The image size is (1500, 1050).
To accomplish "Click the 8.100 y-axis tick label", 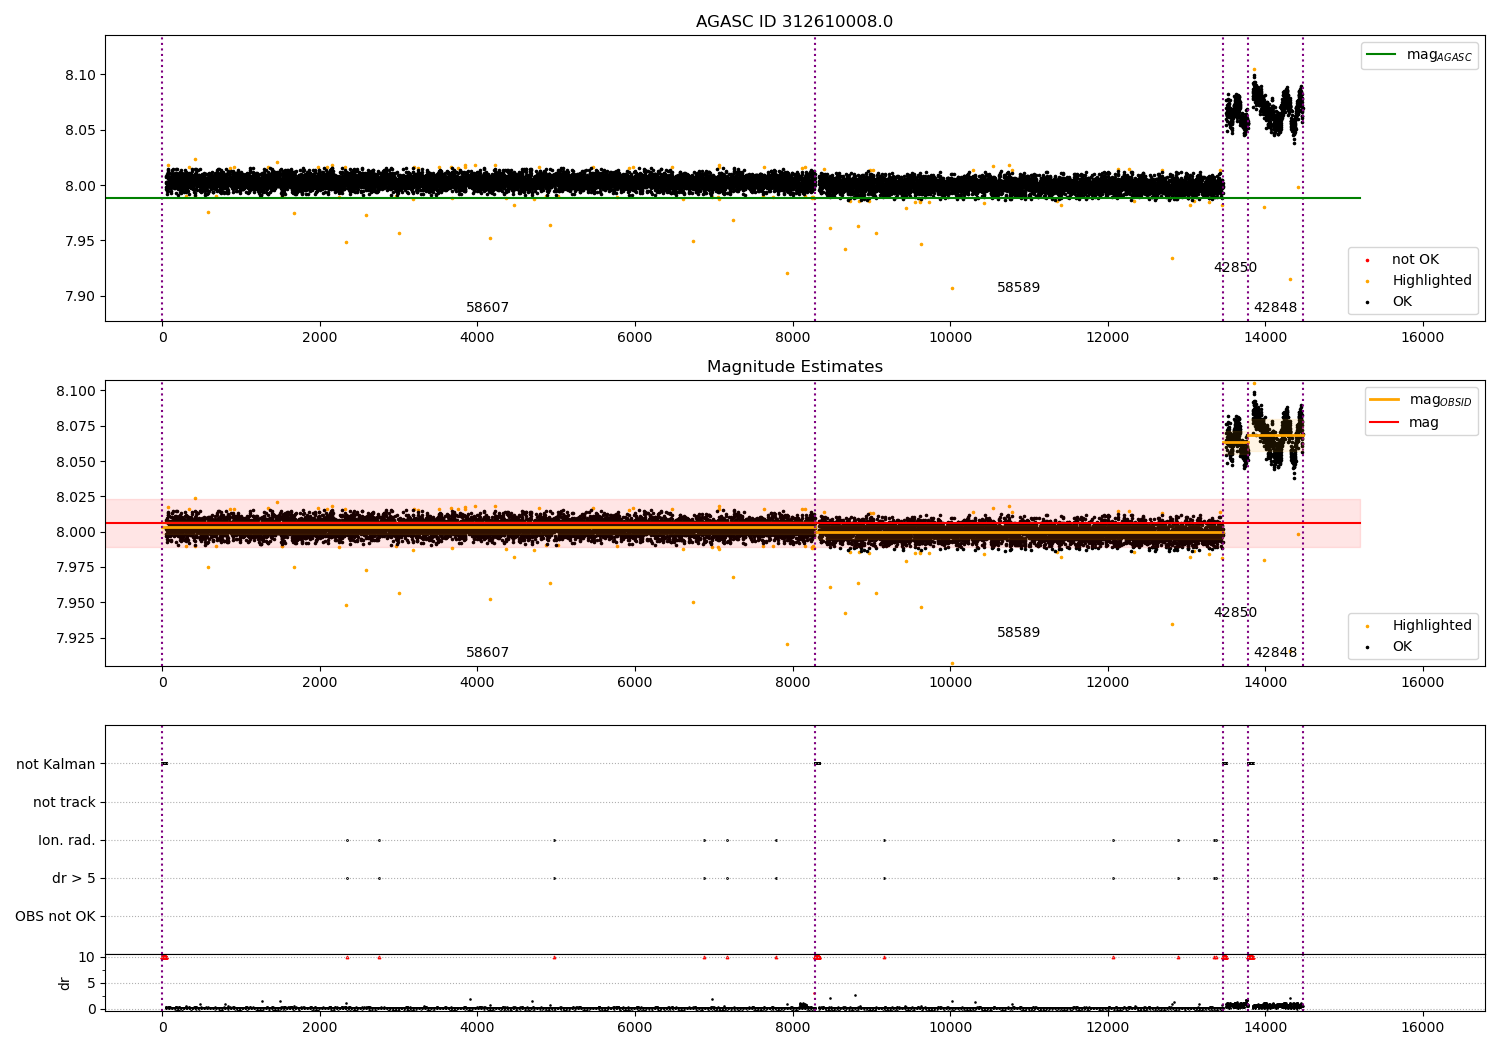I will pos(76,391).
